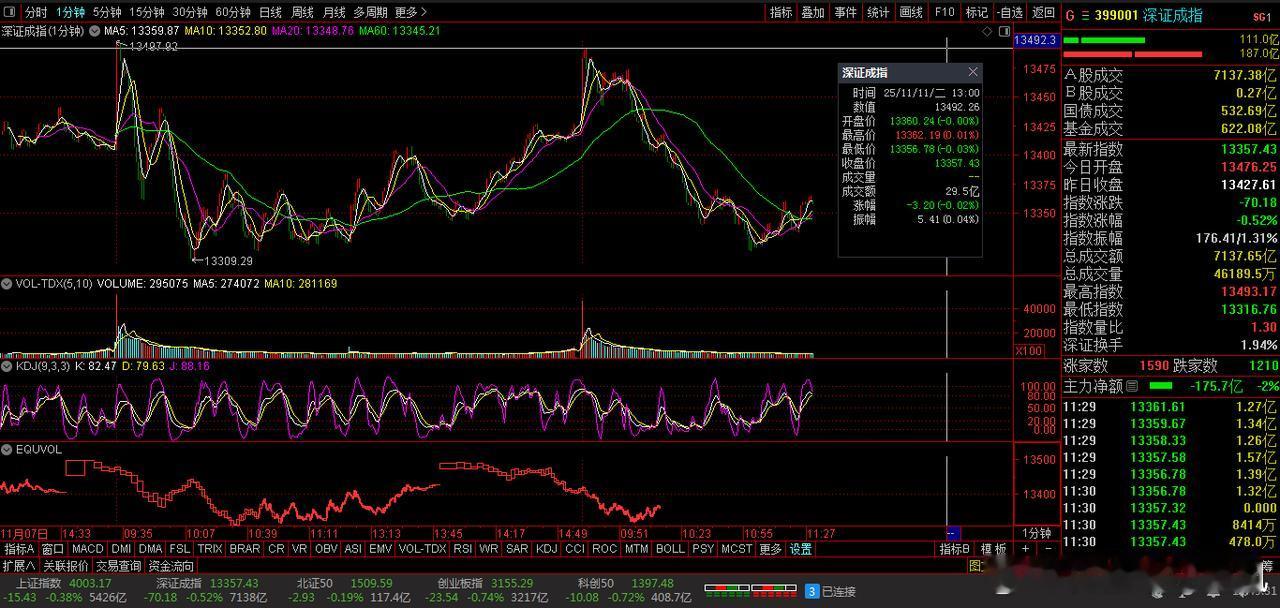Open the 多周期 multi-period view

click(370, 12)
